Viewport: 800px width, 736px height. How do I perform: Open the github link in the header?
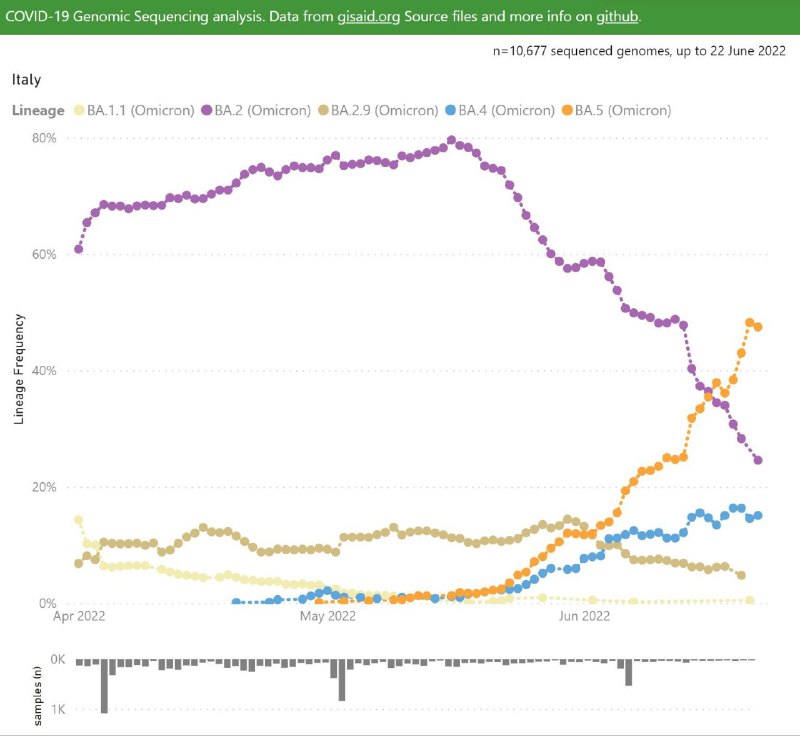coord(617,16)
